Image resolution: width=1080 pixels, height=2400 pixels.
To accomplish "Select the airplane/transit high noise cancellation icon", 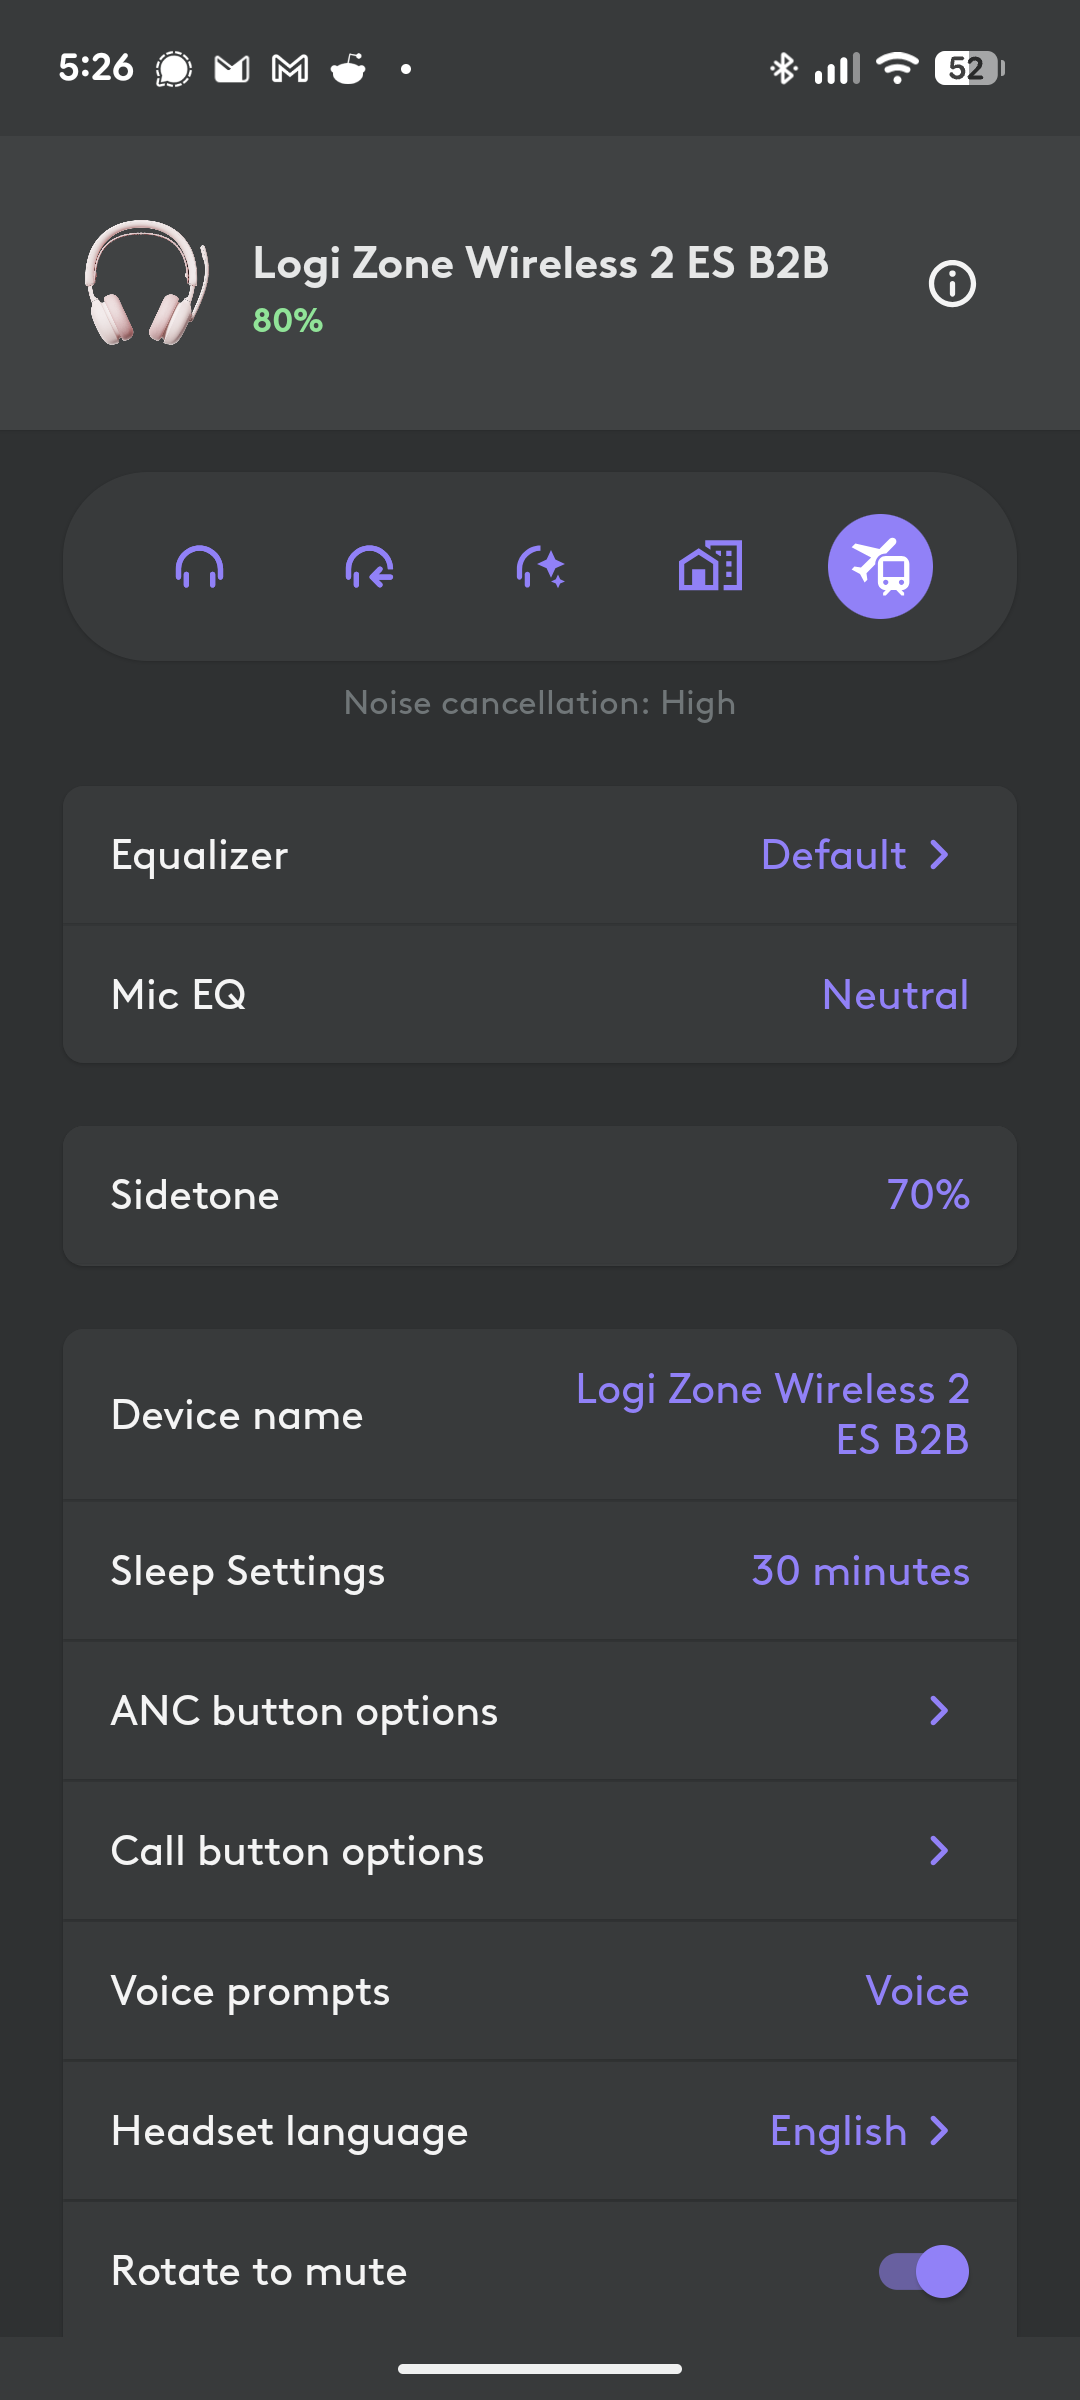I will click(880, 567).
